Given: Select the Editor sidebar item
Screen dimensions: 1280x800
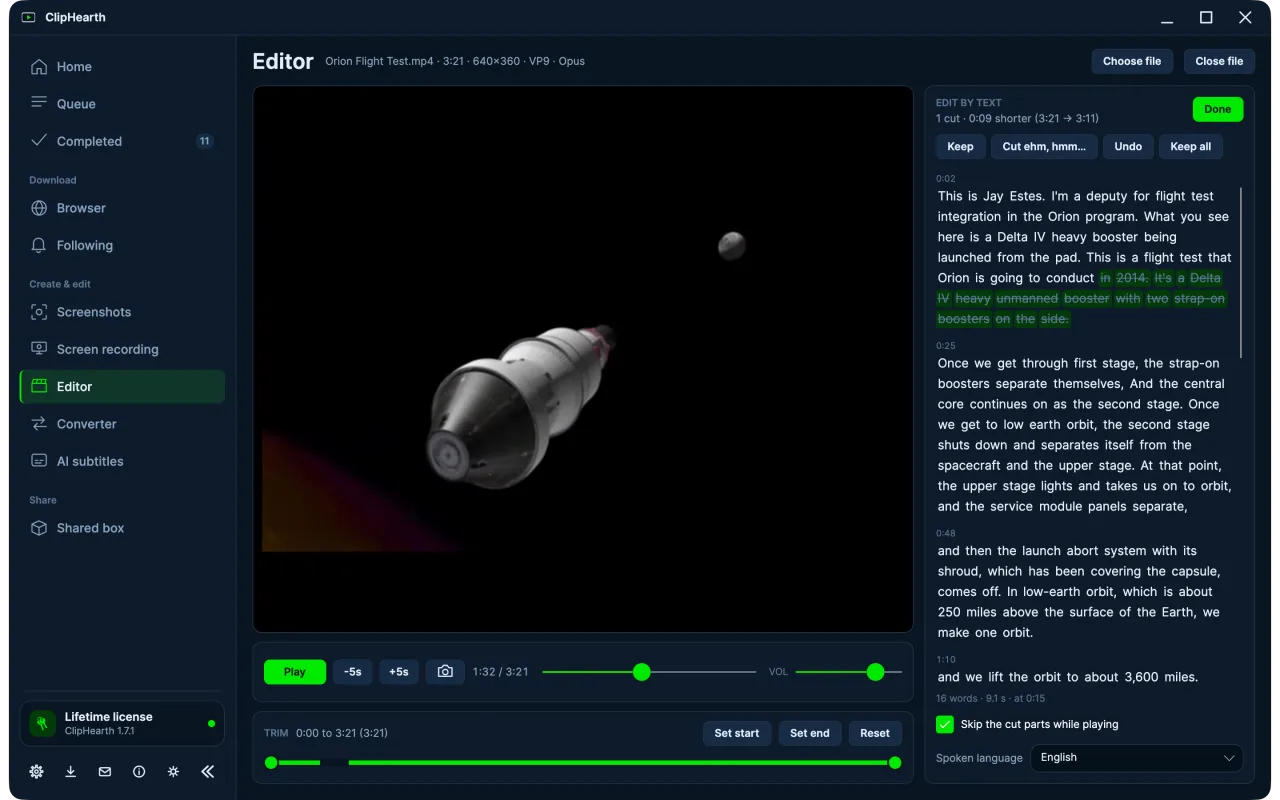Looking at the screenshot, I should click(x=122, y=387).
